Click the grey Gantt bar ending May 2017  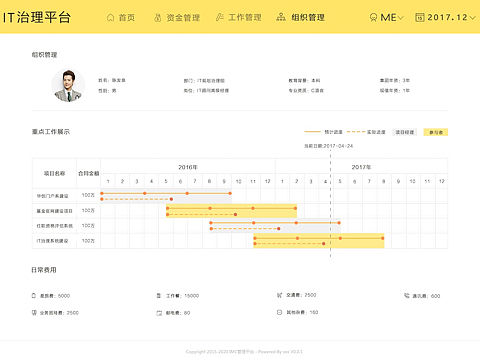click(x=275, y=226)
